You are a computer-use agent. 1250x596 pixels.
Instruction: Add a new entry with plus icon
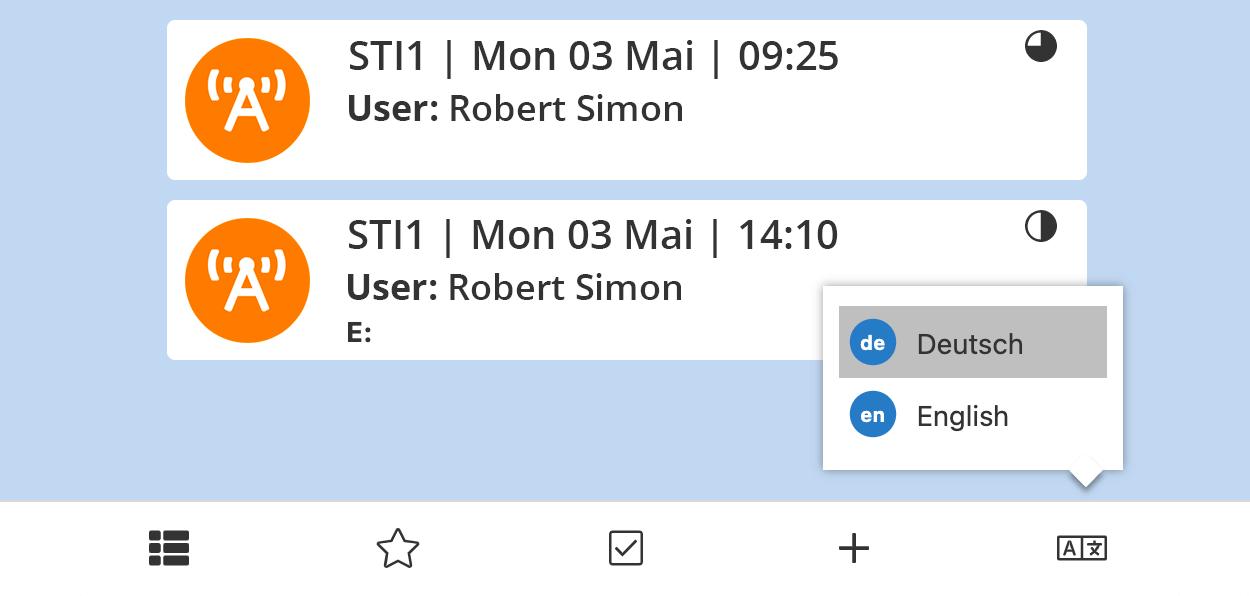pos(853,548)
